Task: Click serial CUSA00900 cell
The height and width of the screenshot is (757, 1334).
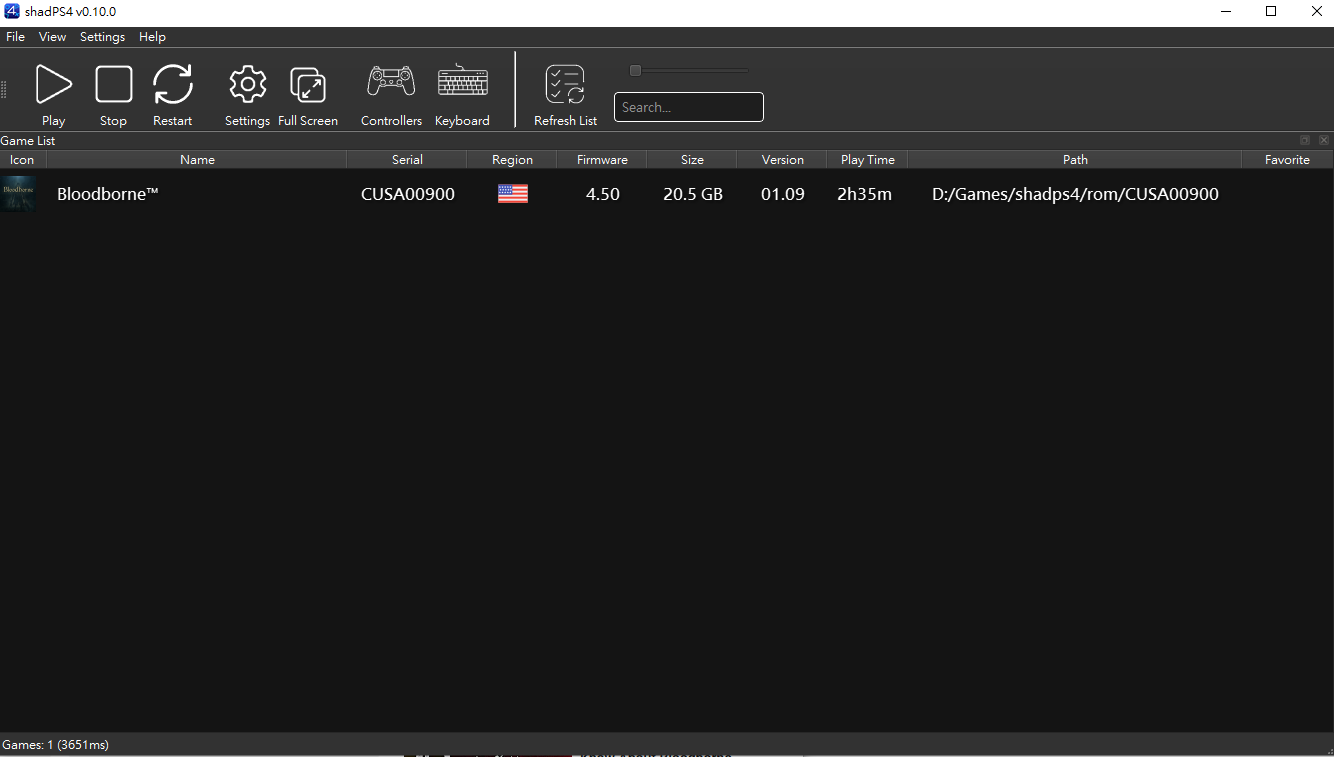Action: pos(408,194)
